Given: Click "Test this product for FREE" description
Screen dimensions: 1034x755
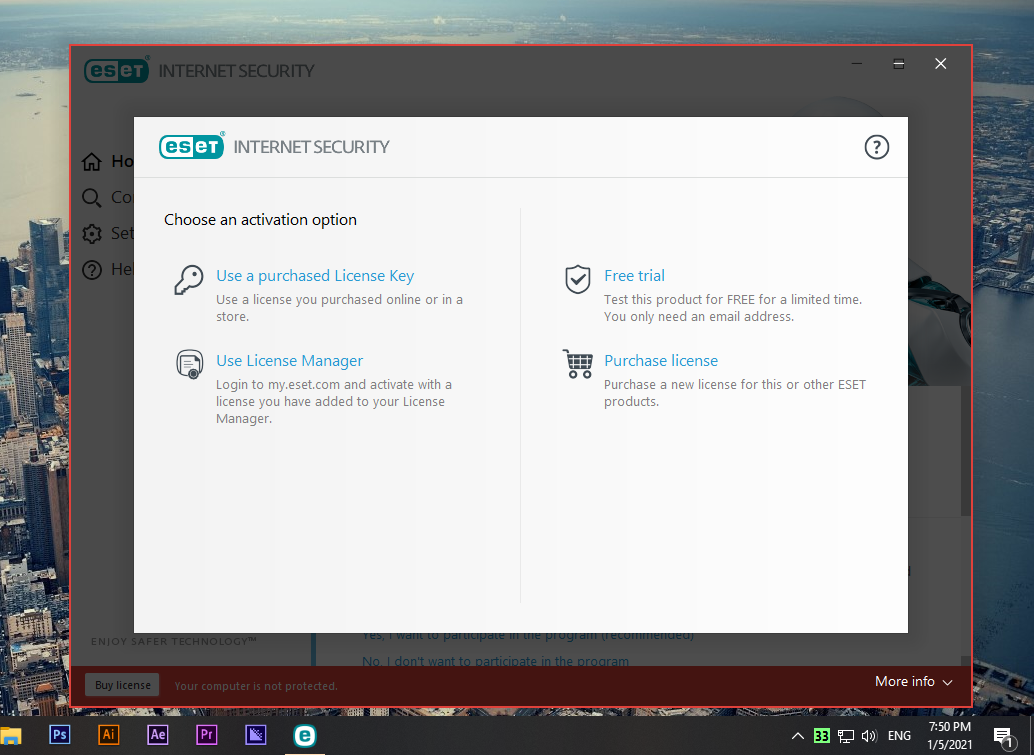Looking at the screenshot, I should click(x=733, y=308).
